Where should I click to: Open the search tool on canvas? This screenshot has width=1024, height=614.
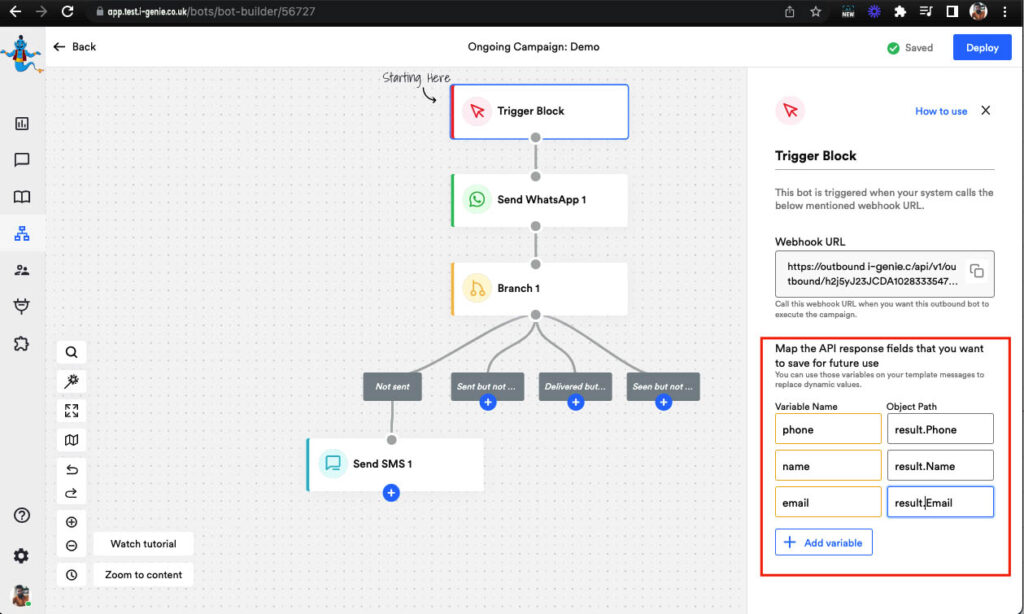point(72,352)
